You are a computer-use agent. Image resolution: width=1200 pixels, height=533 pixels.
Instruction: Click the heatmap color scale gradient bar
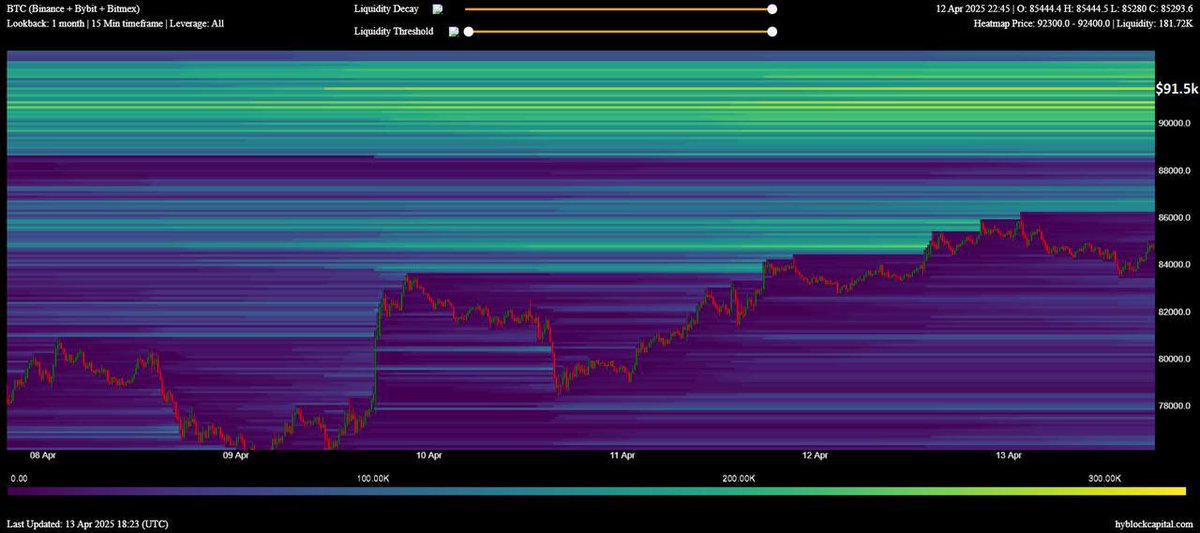pos(596,492)
